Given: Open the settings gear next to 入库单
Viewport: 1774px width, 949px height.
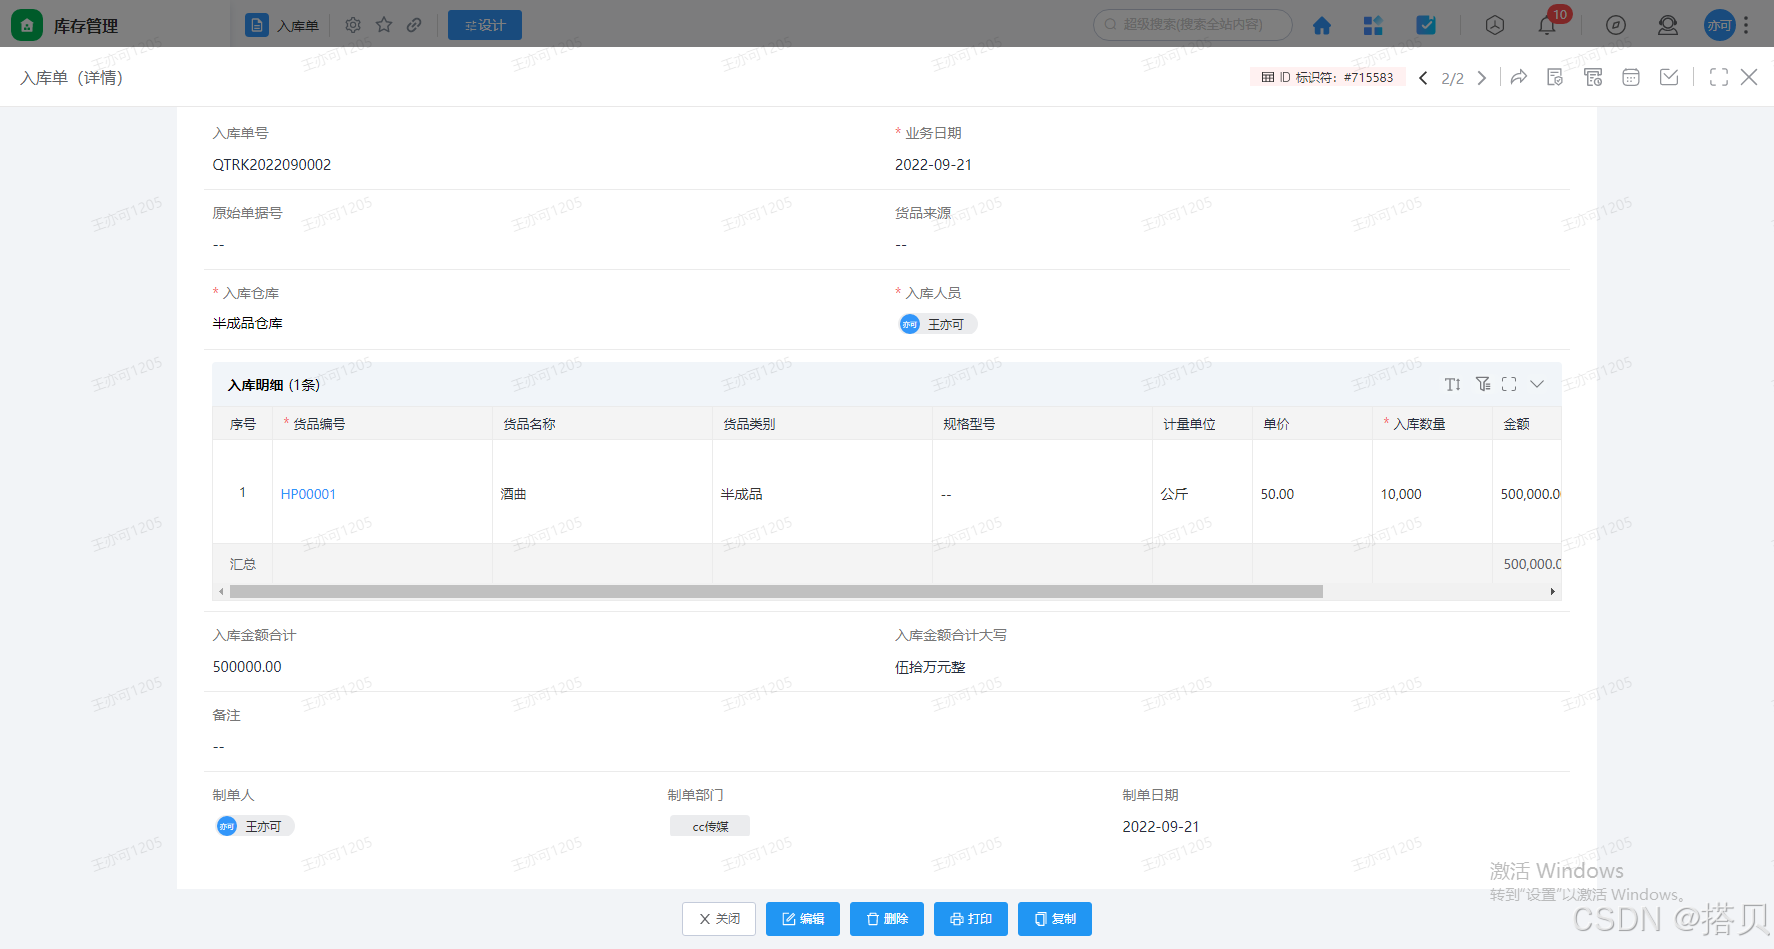Looking at the screenshot, I should click(353, 25).
